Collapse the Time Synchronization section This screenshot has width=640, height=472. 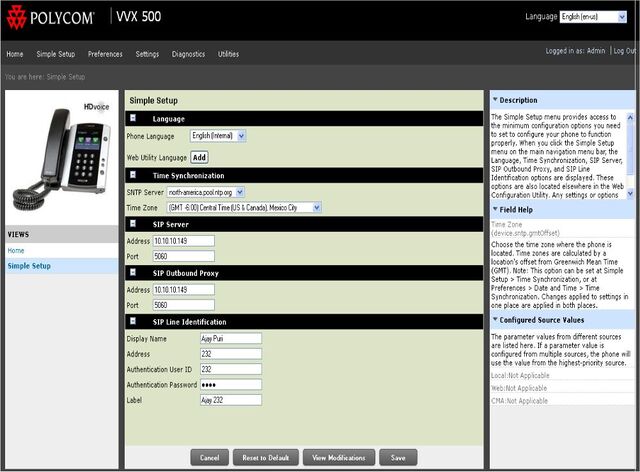point(133,176)
